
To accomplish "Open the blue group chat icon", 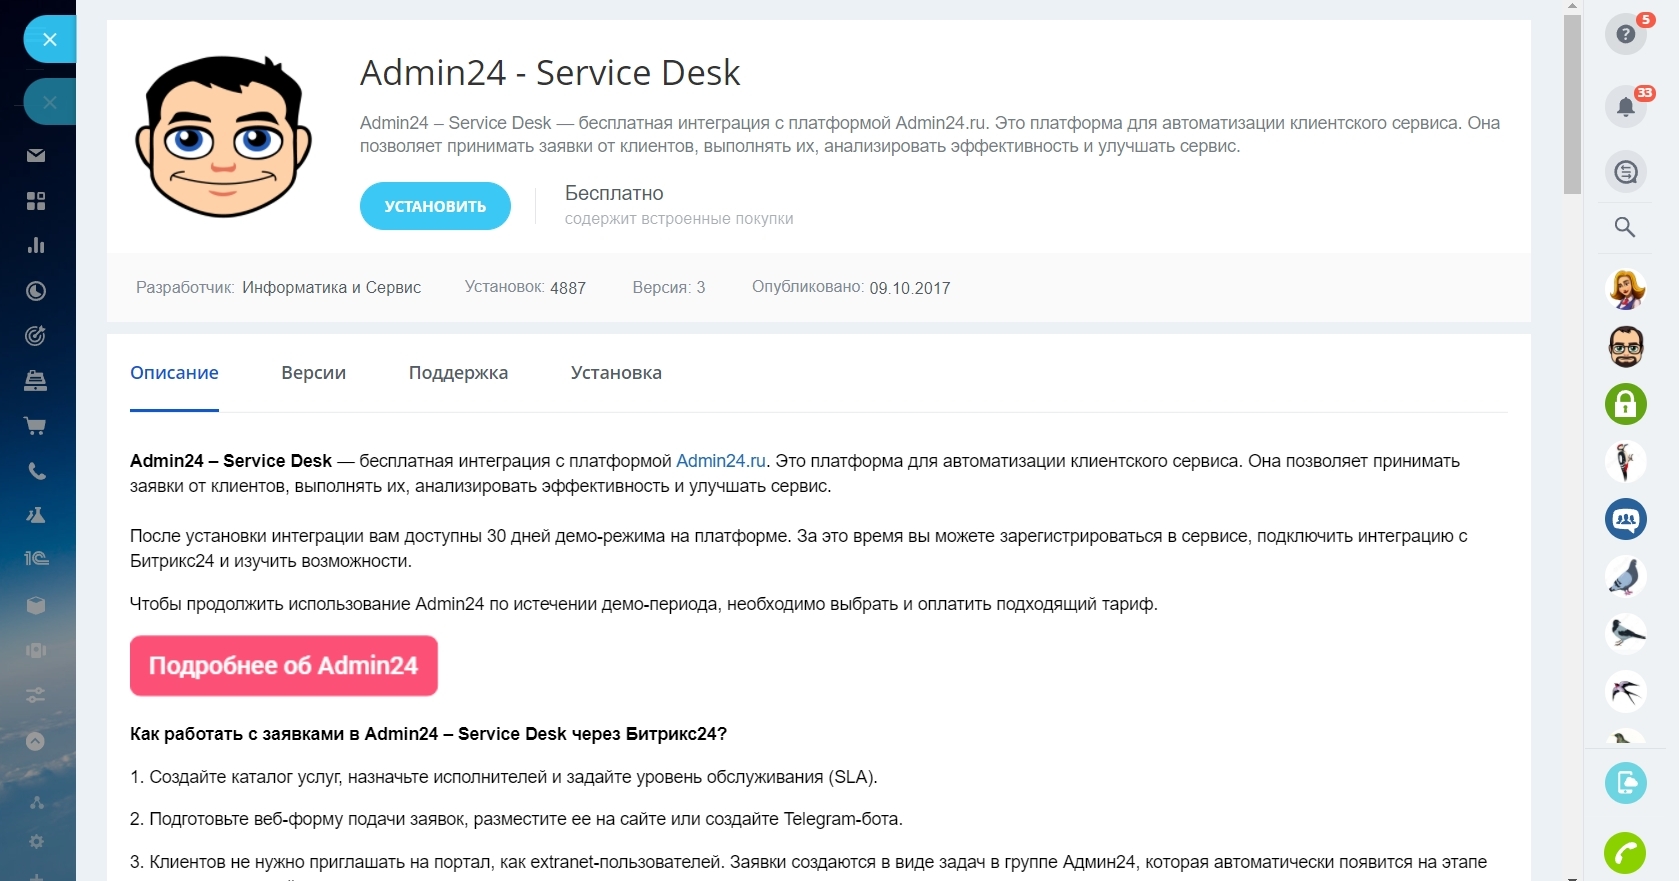I will 1626,519.
